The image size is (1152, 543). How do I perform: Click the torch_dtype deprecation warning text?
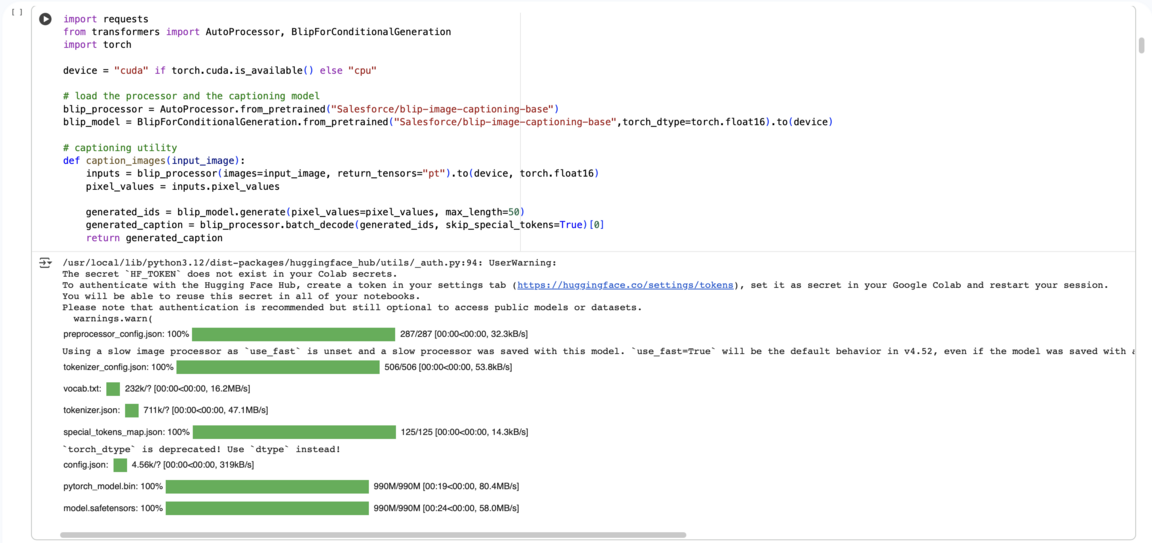[201, 450]
